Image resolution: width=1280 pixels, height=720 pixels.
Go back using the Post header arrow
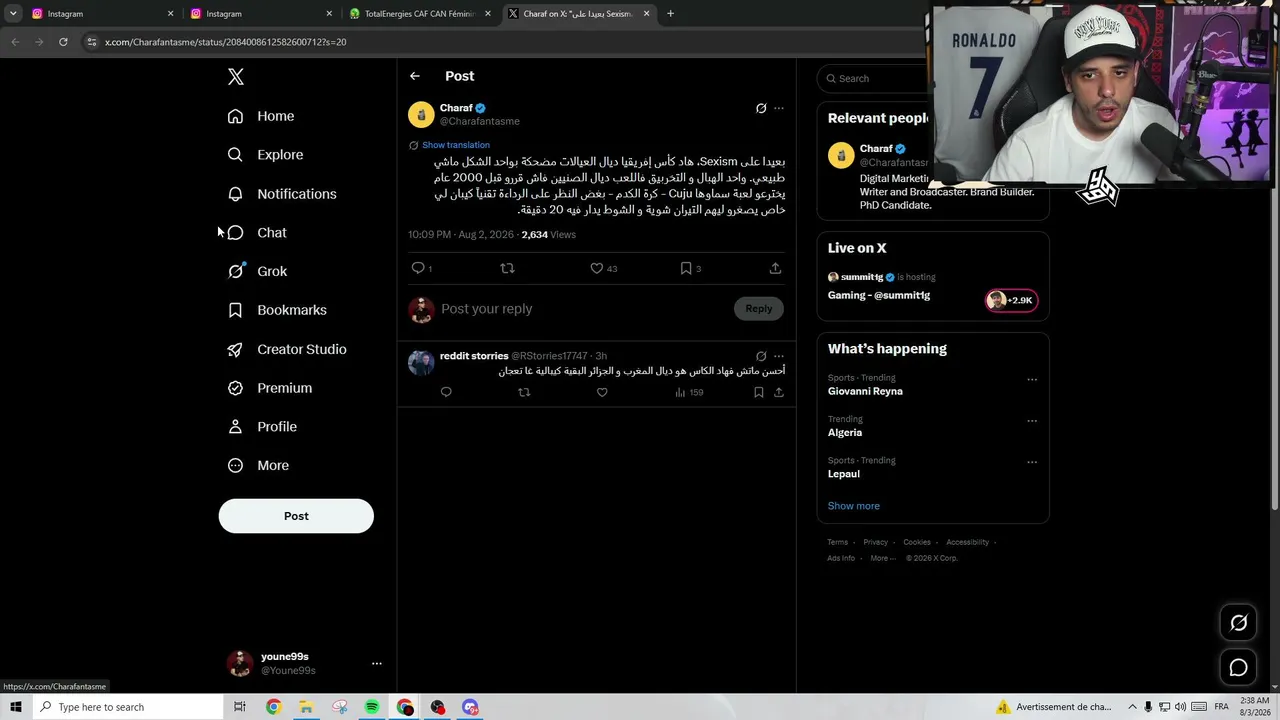point(415,76)
